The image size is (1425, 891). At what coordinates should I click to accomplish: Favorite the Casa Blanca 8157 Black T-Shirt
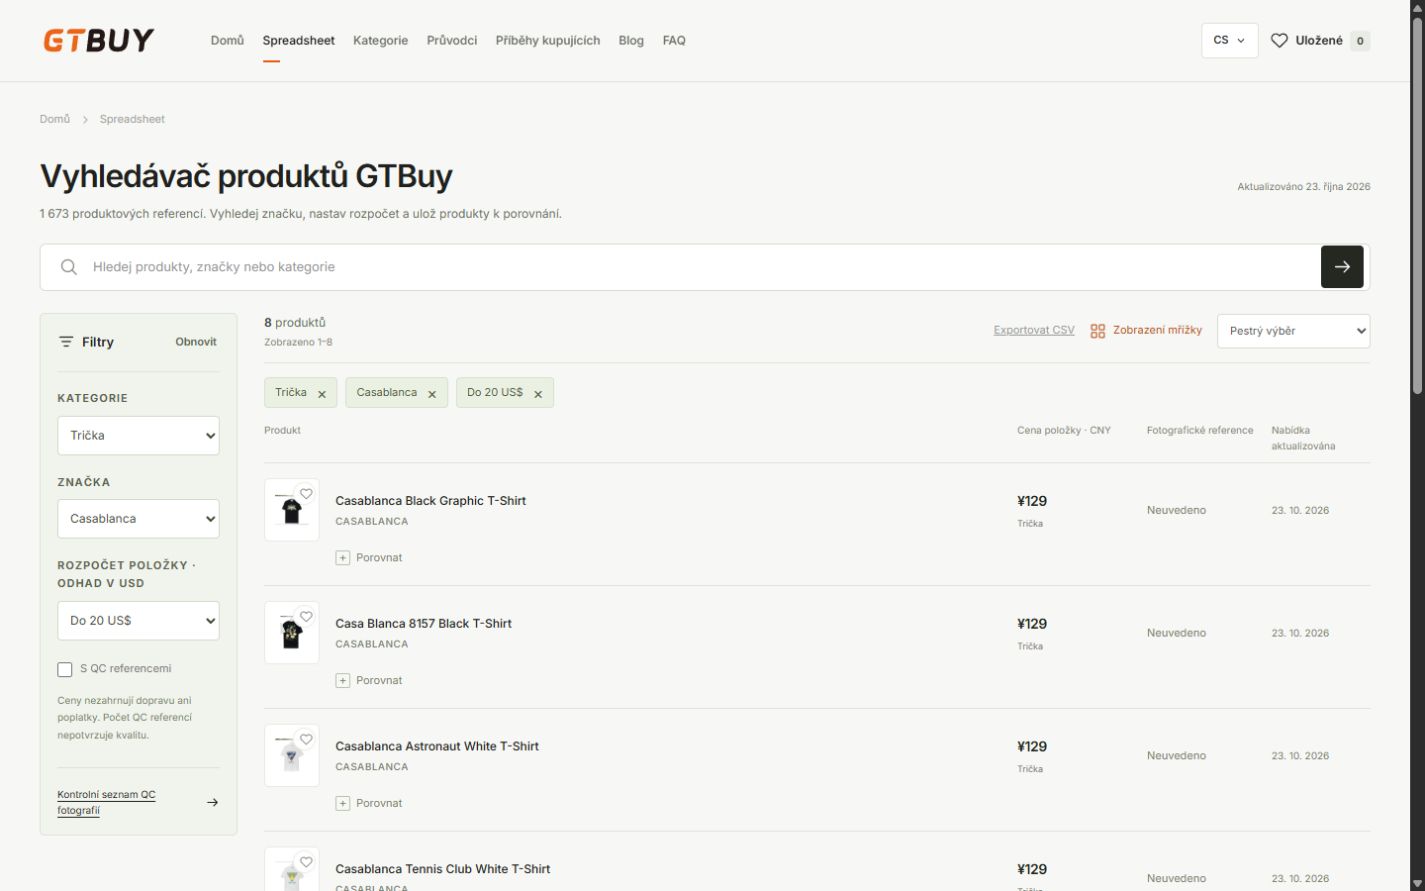(x=306, y=616)
